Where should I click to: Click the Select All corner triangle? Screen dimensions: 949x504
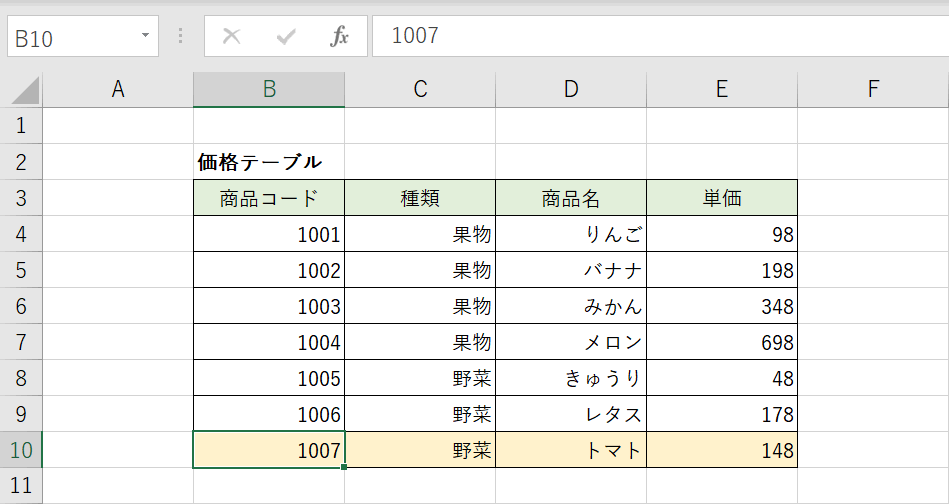[x=25, y=90]
